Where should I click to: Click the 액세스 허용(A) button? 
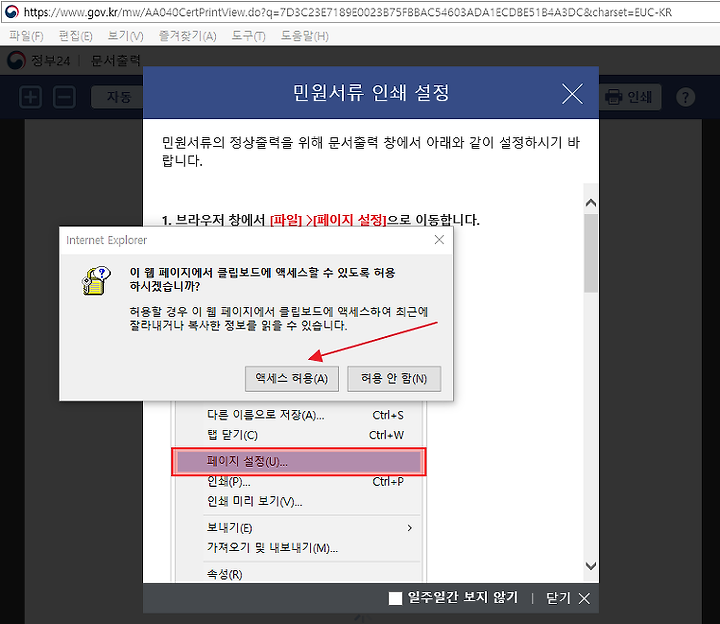click(292, 378)
